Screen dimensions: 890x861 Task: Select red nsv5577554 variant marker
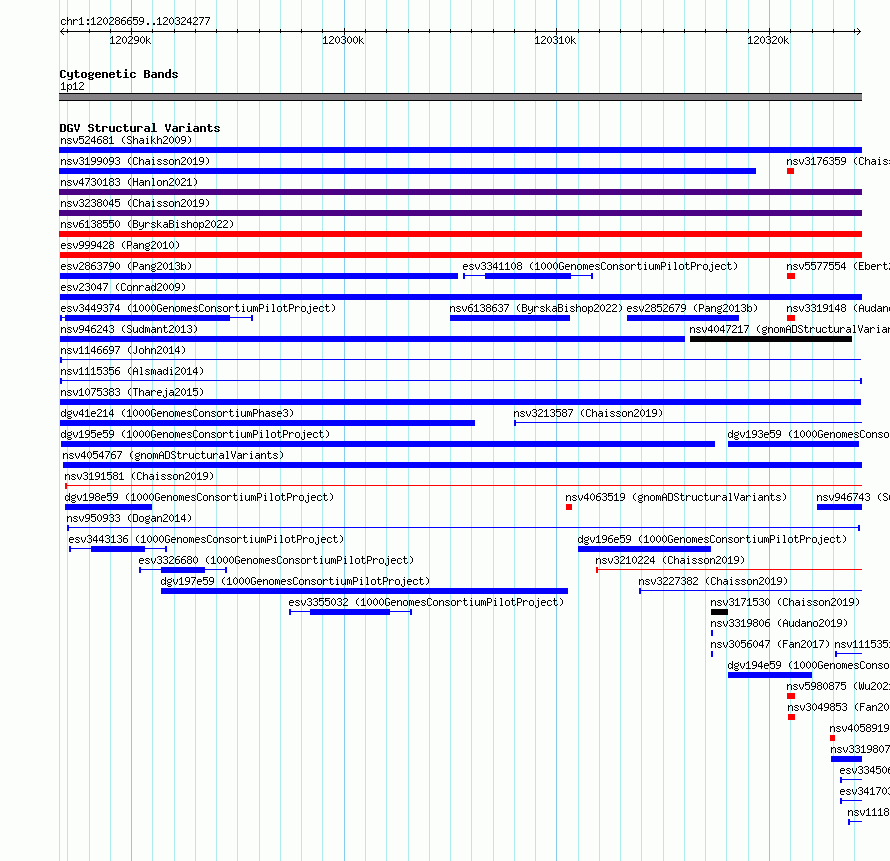[791, 276]
